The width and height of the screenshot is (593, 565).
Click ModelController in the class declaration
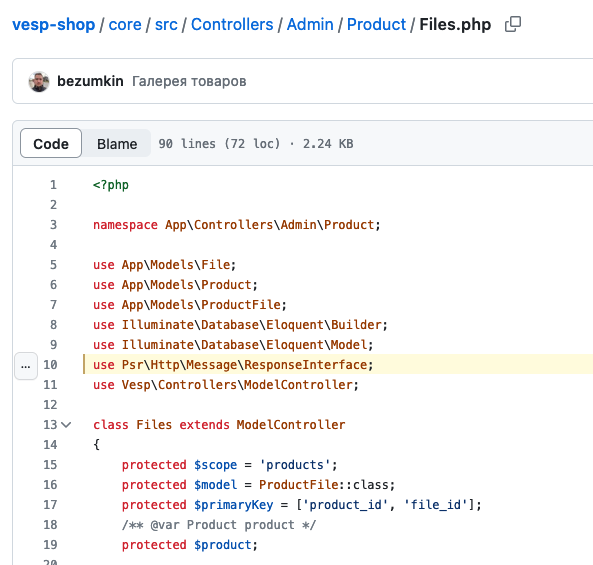click(x=291, y=425)
